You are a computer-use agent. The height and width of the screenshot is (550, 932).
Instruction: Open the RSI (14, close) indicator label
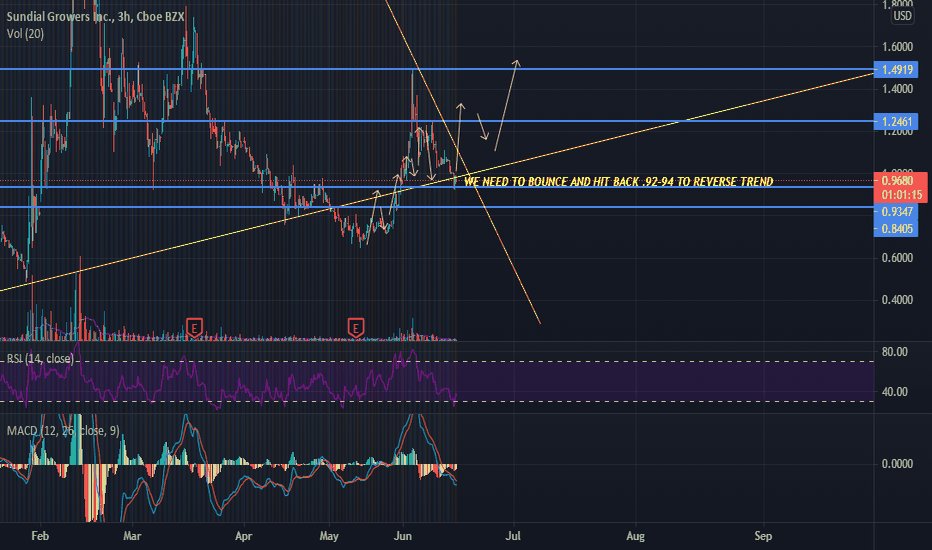(x=40, y=359)
